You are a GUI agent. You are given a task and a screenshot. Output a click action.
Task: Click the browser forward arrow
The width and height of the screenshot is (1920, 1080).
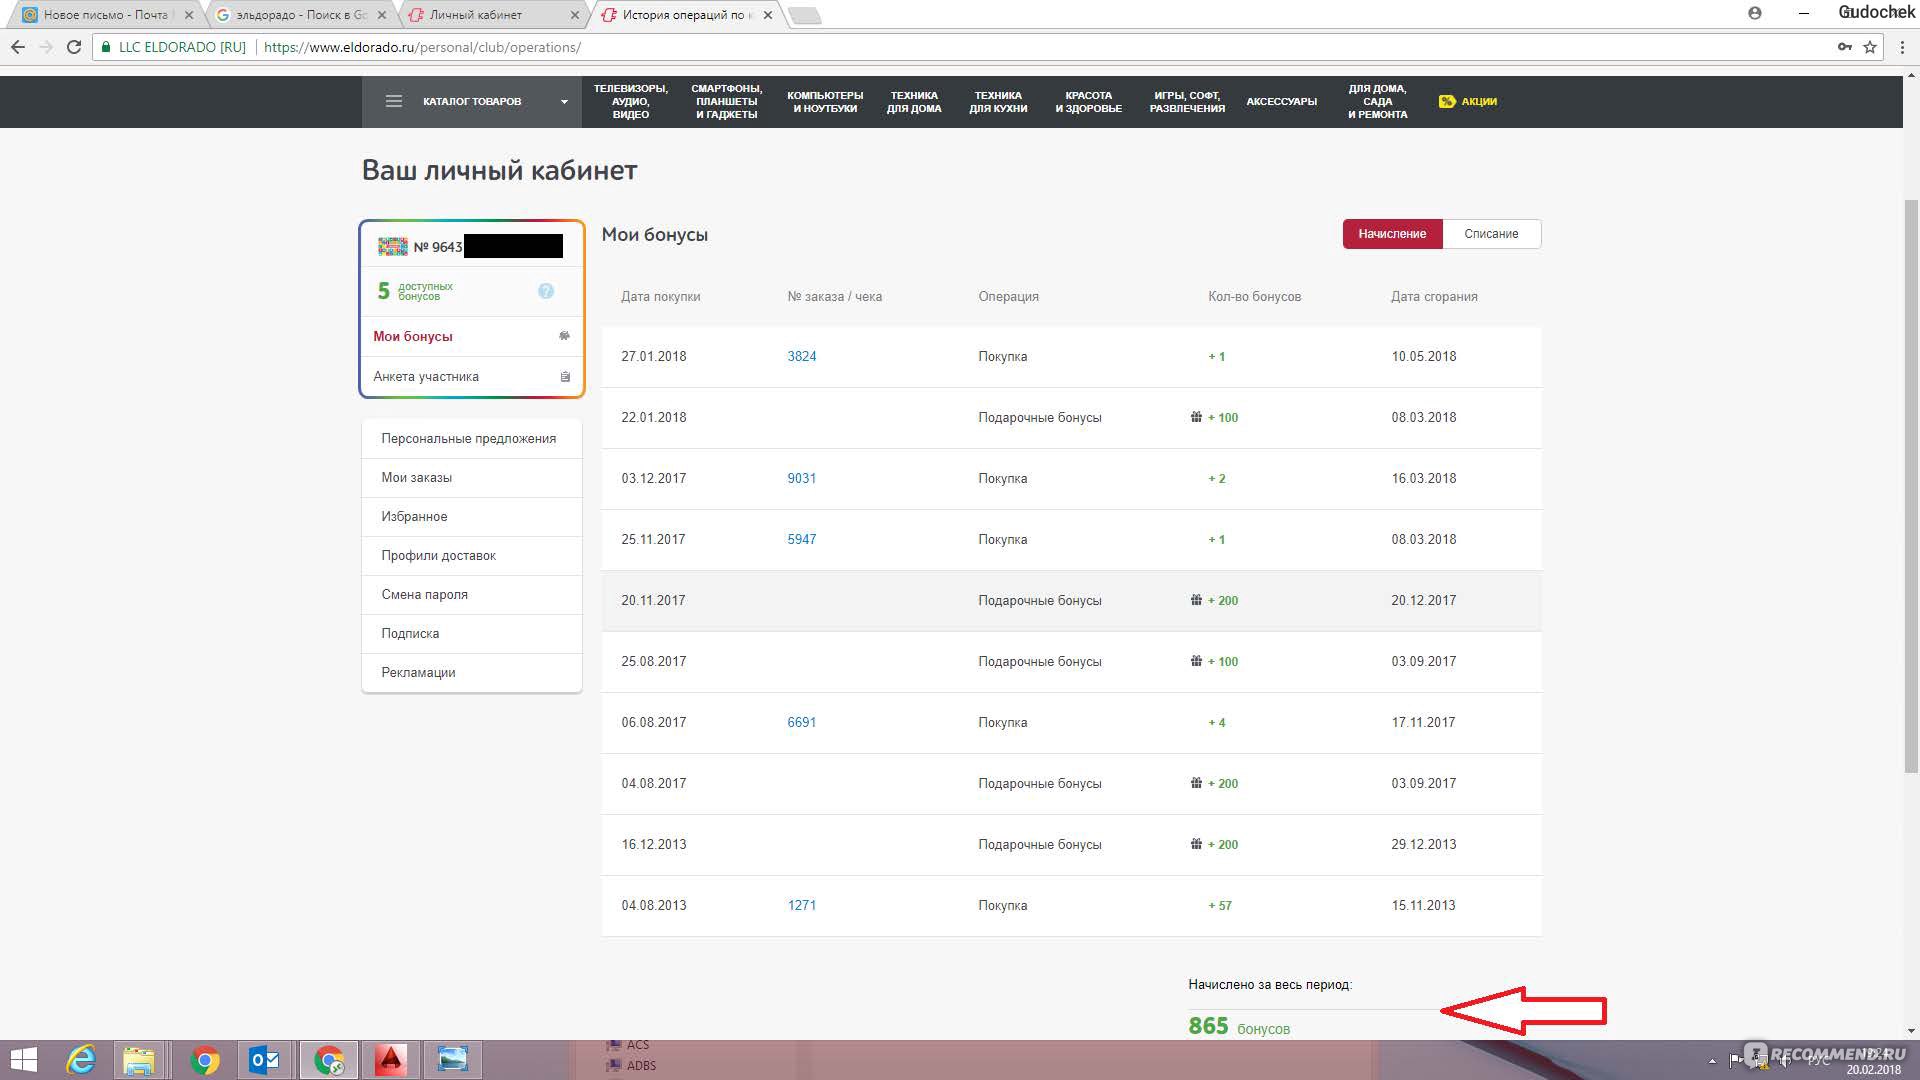coord(46,47)
